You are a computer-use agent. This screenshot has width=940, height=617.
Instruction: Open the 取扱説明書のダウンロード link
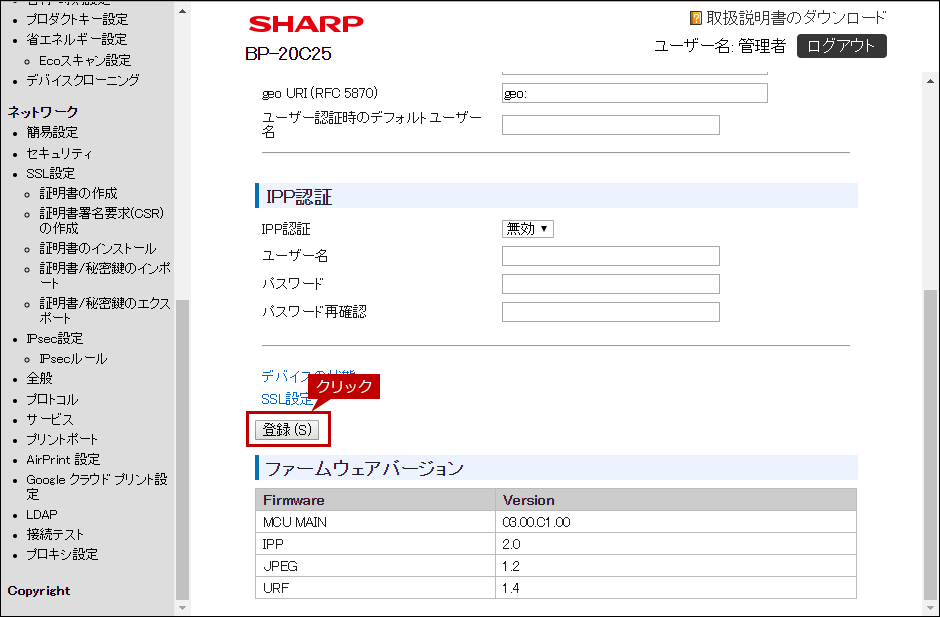click(x=796, y=18)
